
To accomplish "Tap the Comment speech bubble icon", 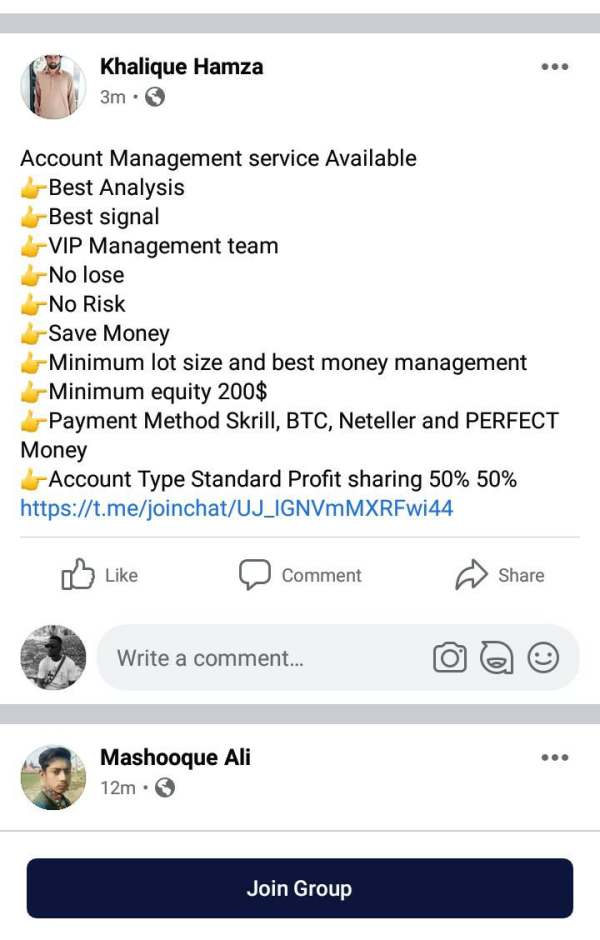I will click(255, 575).
